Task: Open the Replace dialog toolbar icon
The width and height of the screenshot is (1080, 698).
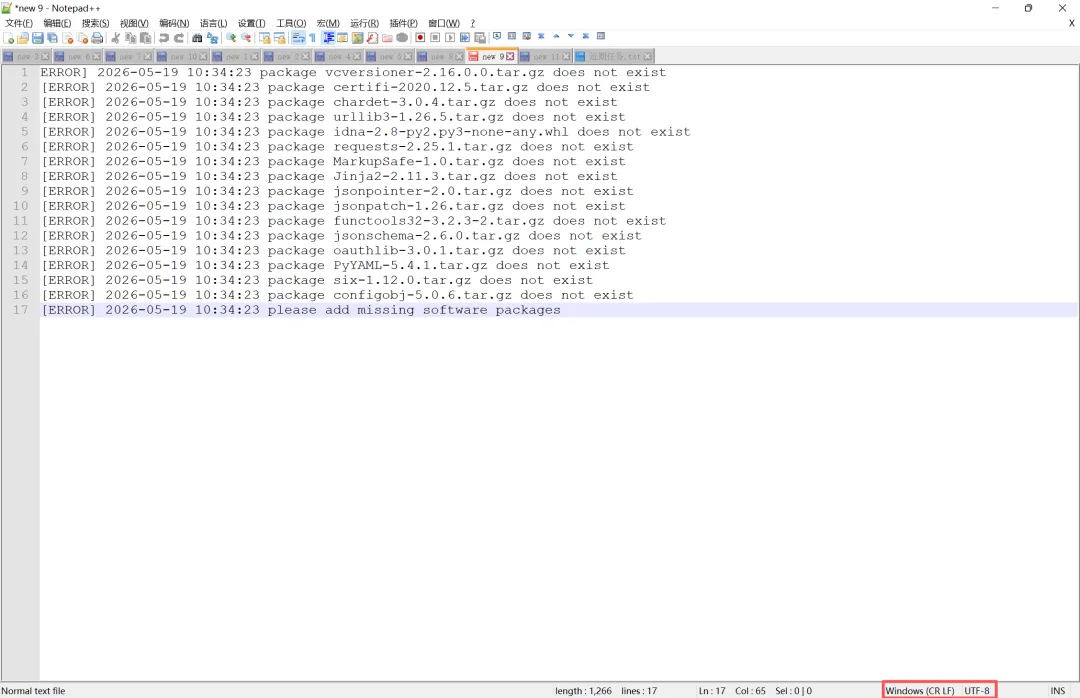Action: pyautogui.click(x=212, y=38)
